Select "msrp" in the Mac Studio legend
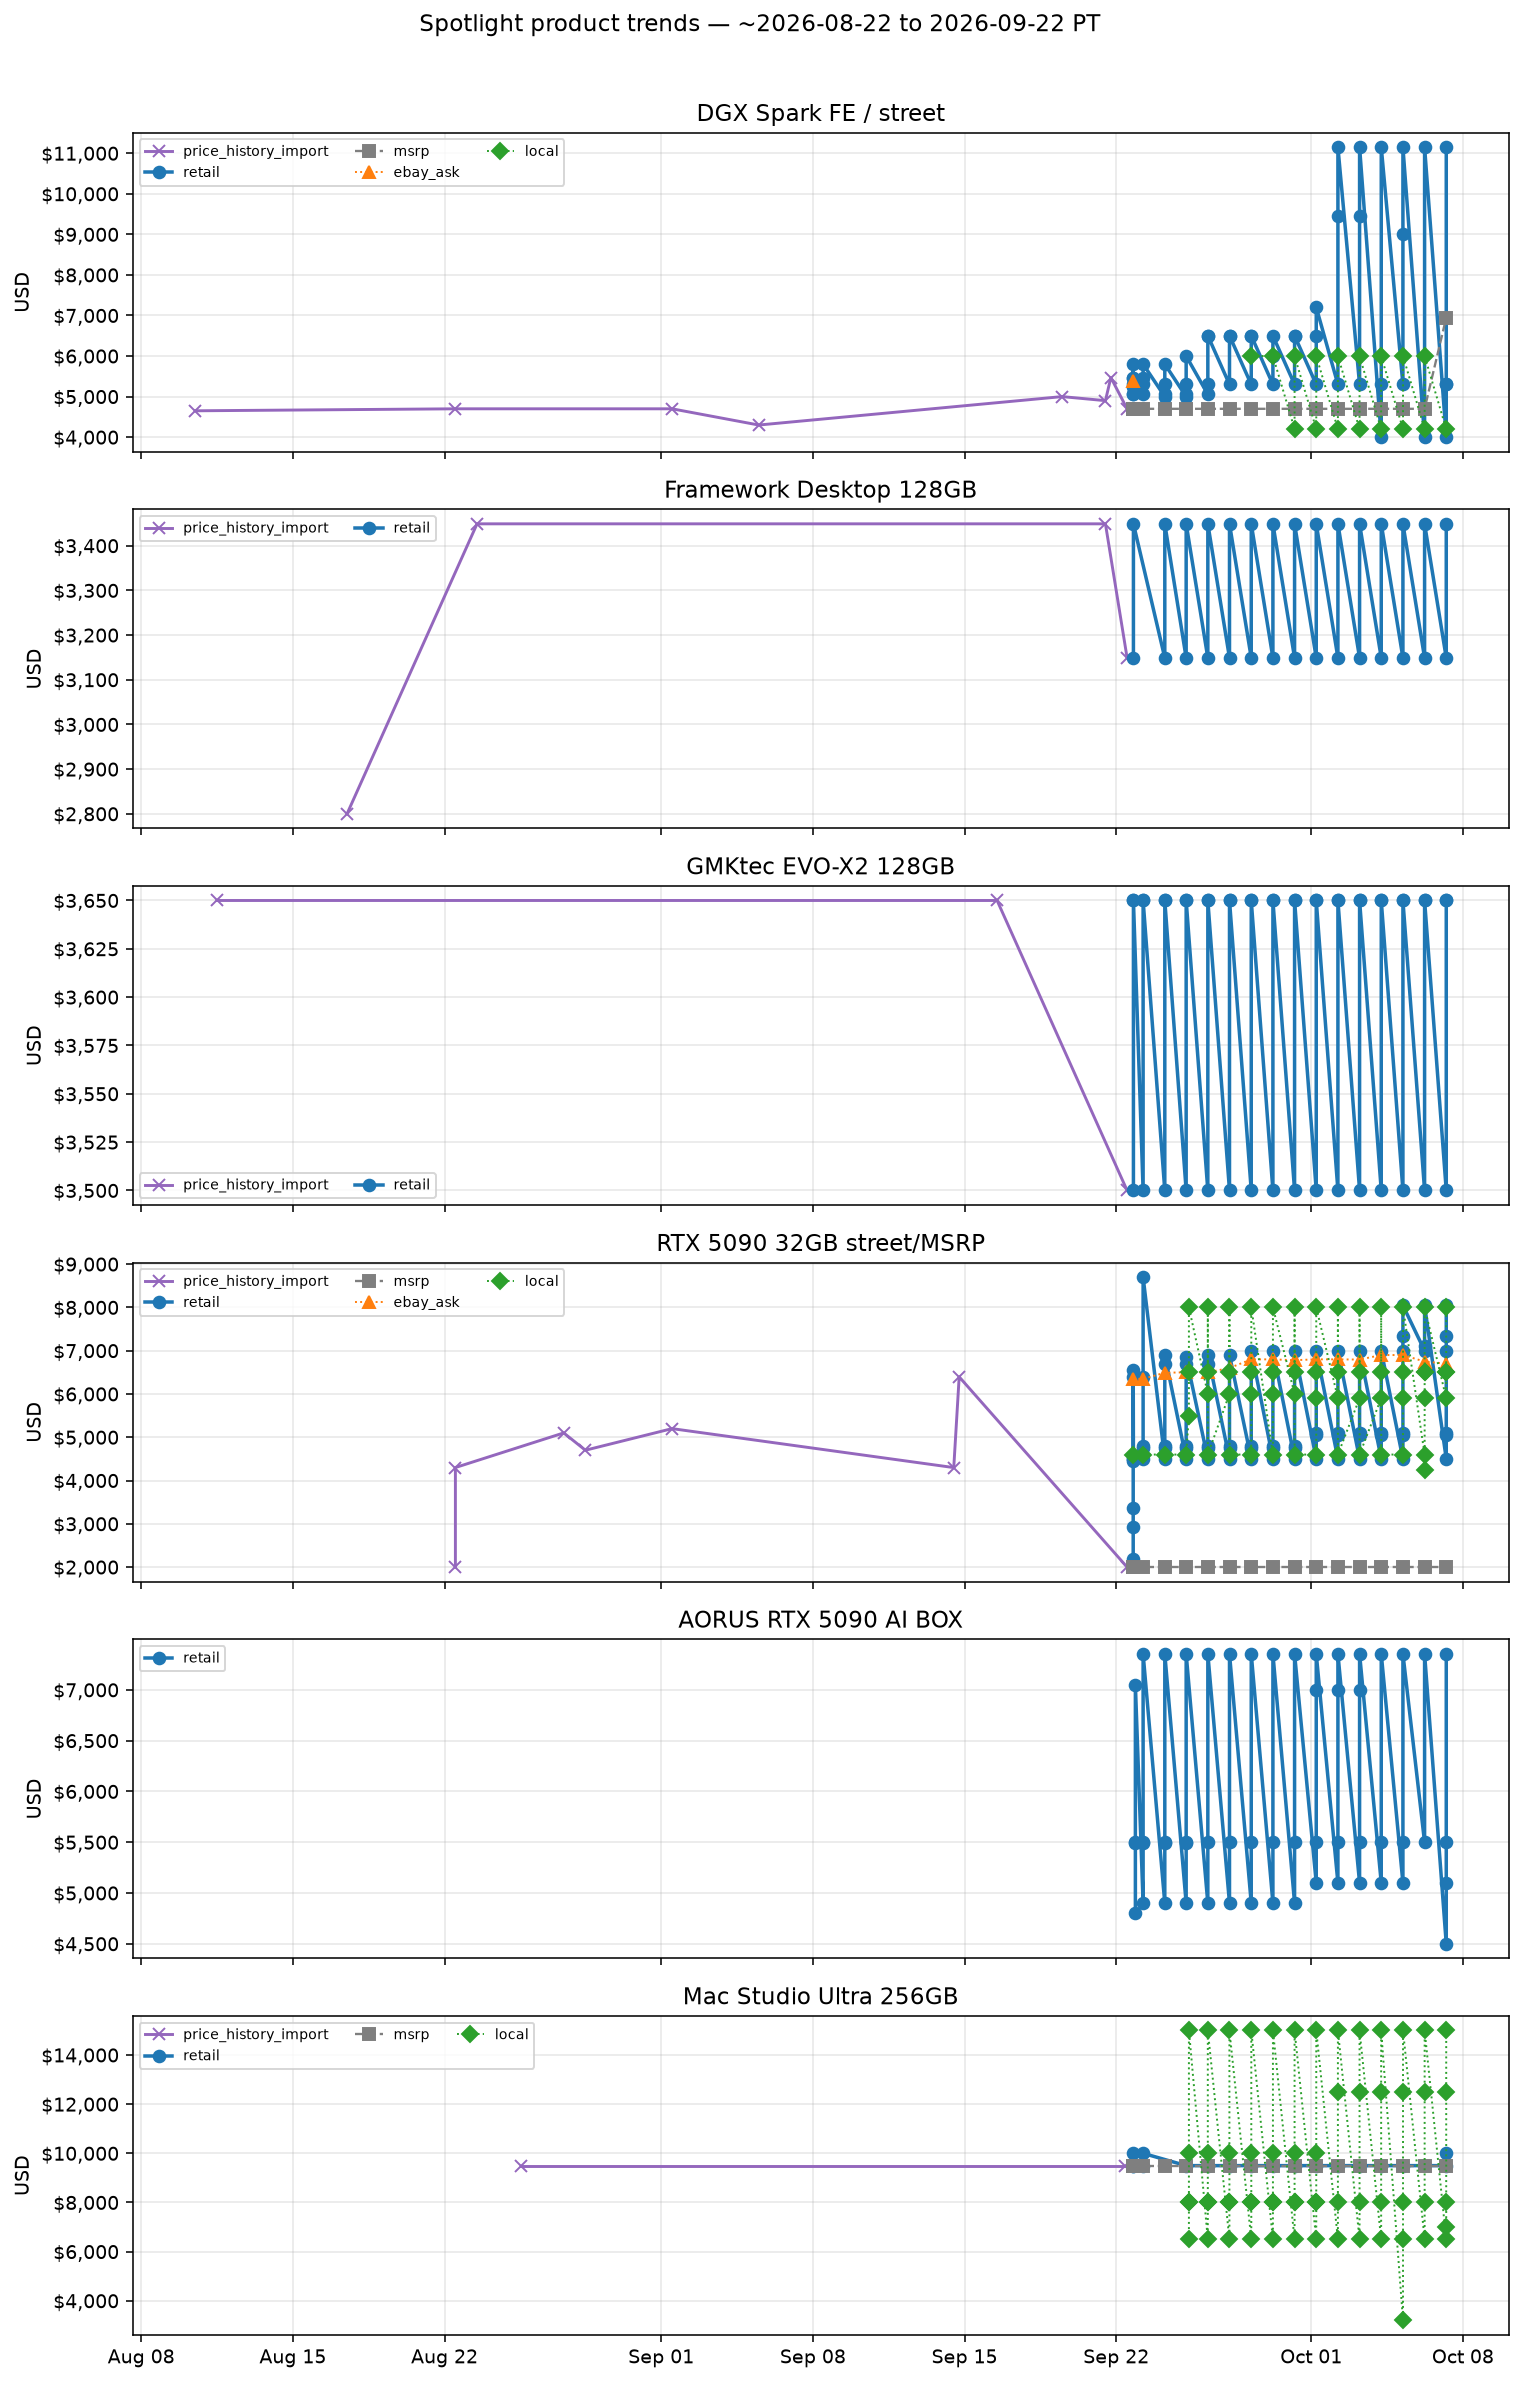The width and height of the screenshot is (1522, 2382). pyautogui.click(x=411, y=2034)
